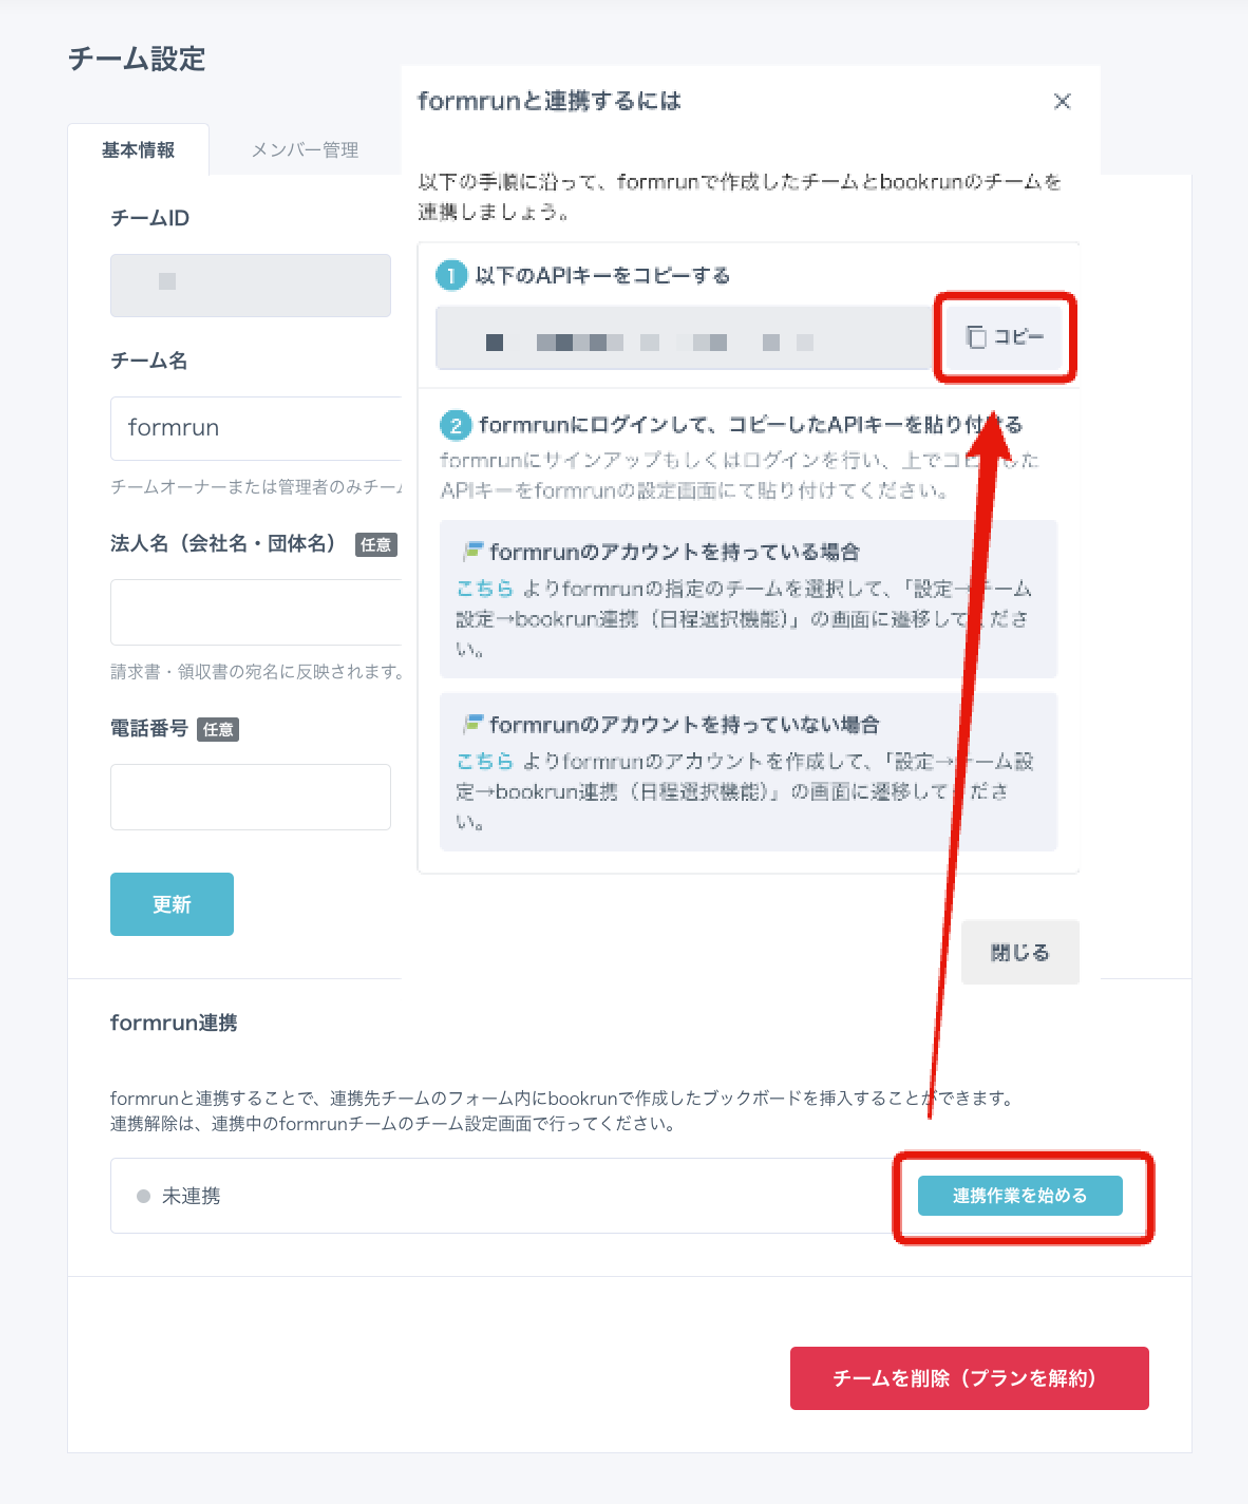The width and height of the screenshot is (1248, 1504).
Task: Open こちら link for existing formrun account
Action: [485, 588]
